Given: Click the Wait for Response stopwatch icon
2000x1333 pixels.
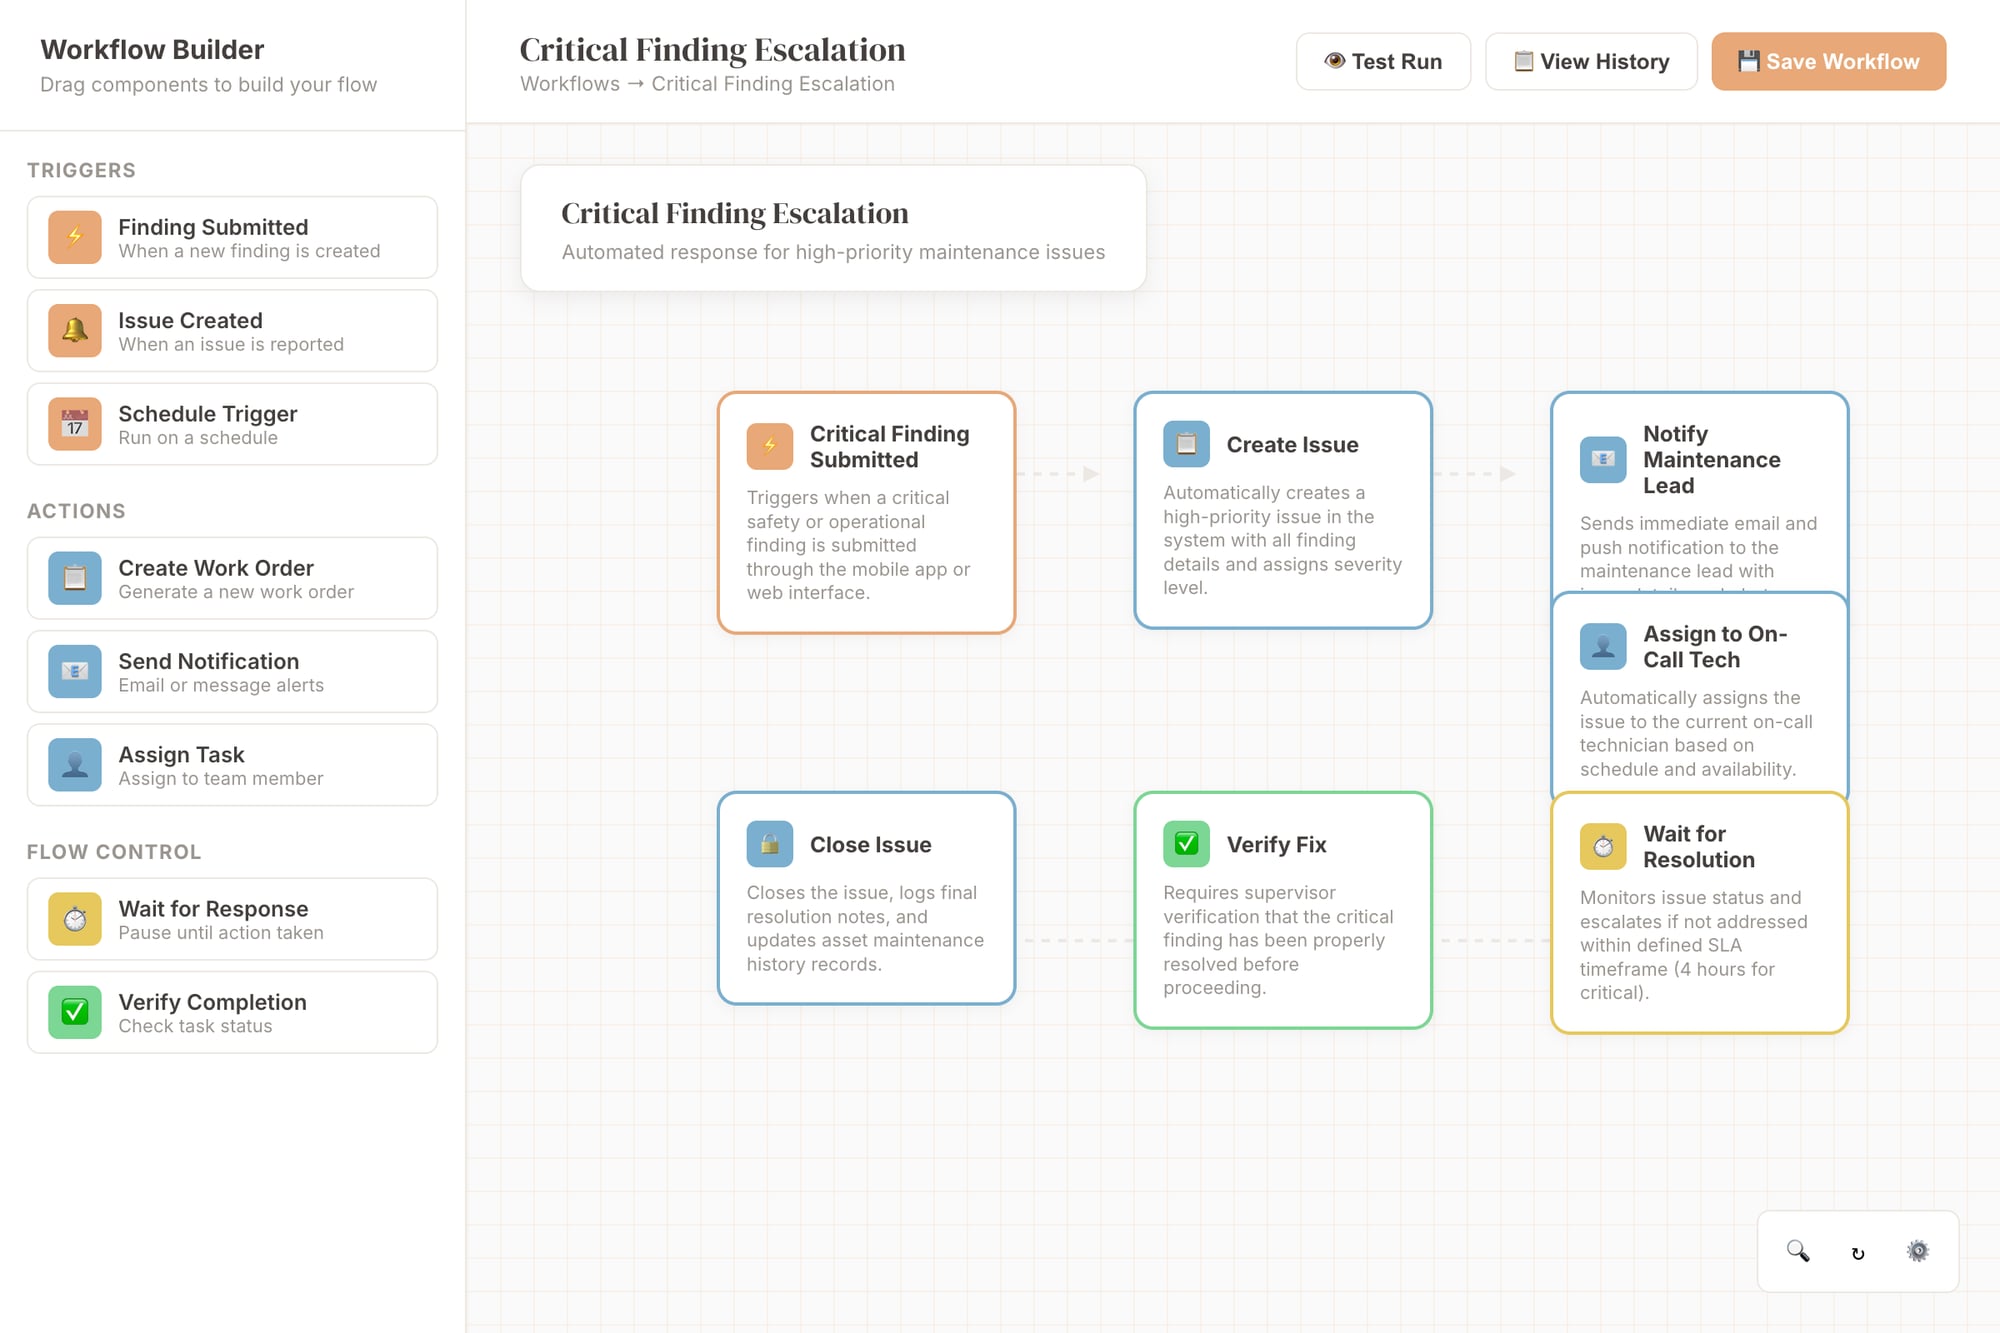Looking at the screenshot, I should [x=73, y=919].
